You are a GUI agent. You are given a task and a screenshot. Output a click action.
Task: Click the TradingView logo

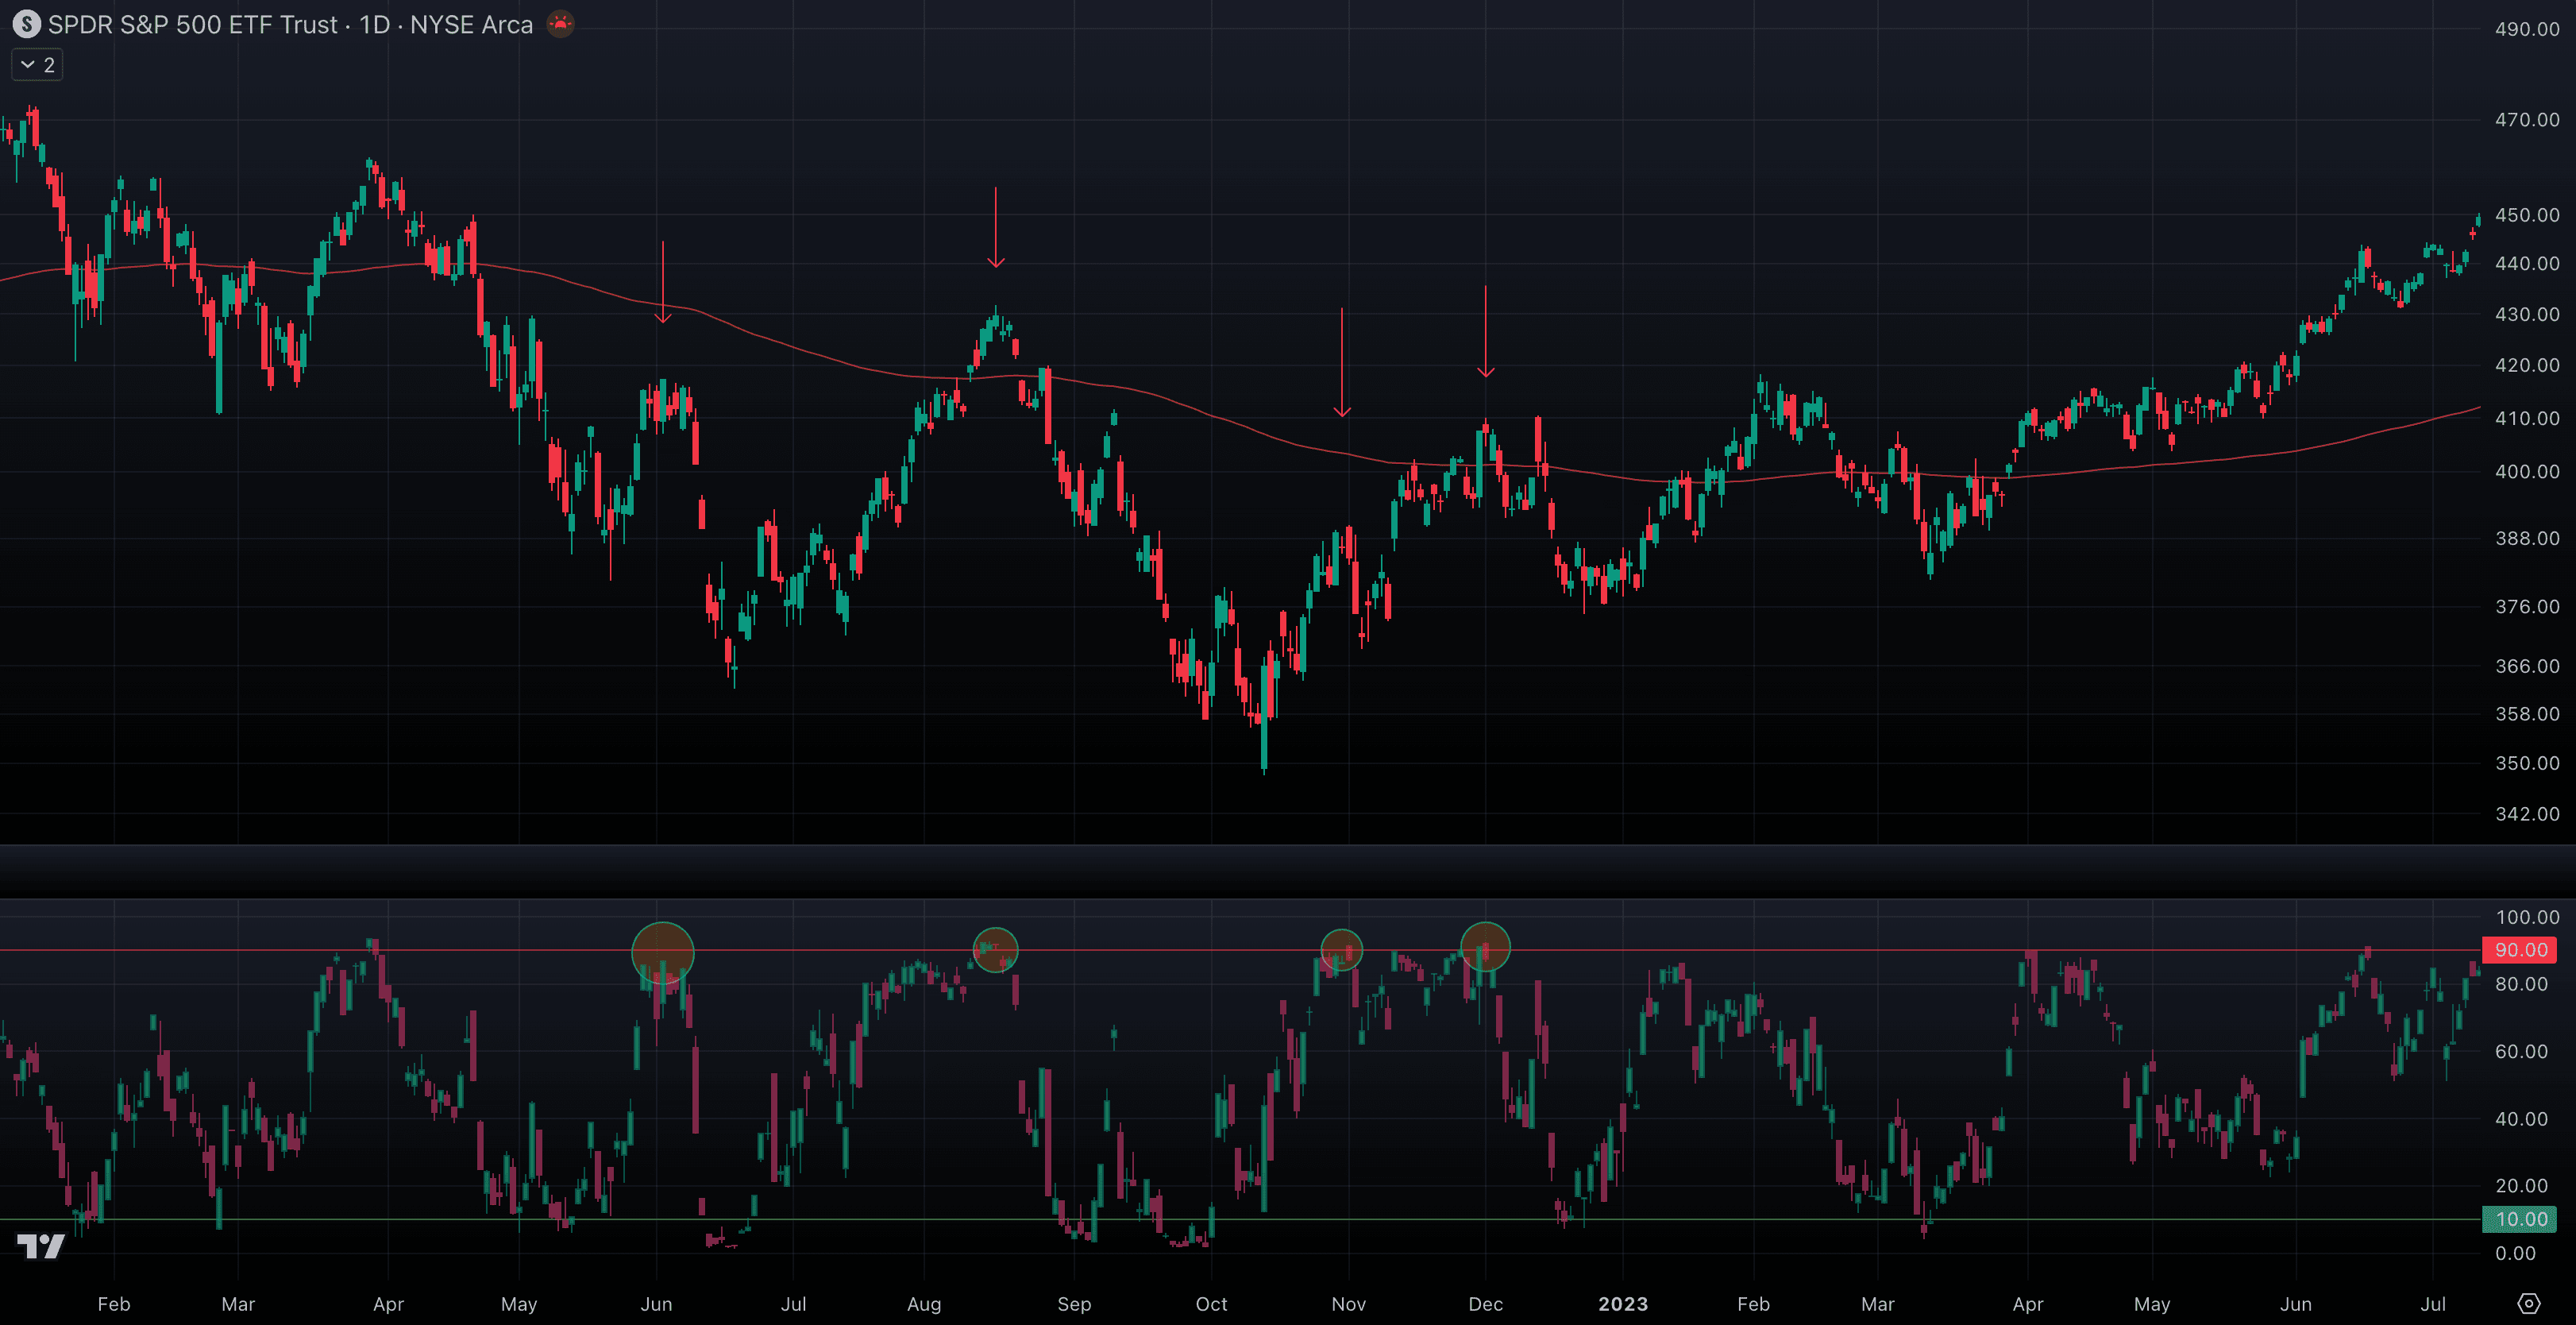pyautogui.click(x=41, y=1246)
